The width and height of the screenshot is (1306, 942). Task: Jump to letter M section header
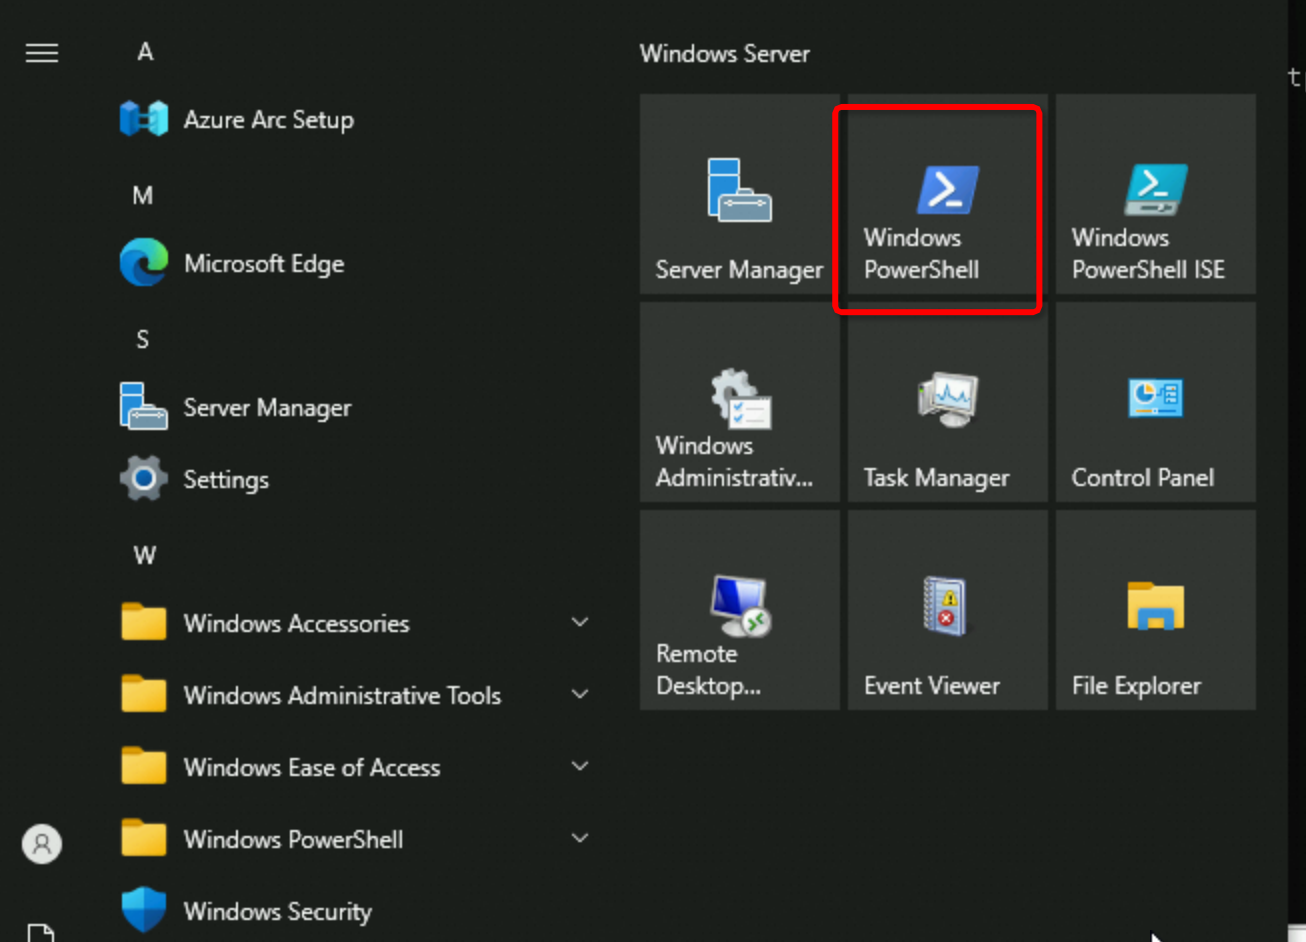[143, 195]
